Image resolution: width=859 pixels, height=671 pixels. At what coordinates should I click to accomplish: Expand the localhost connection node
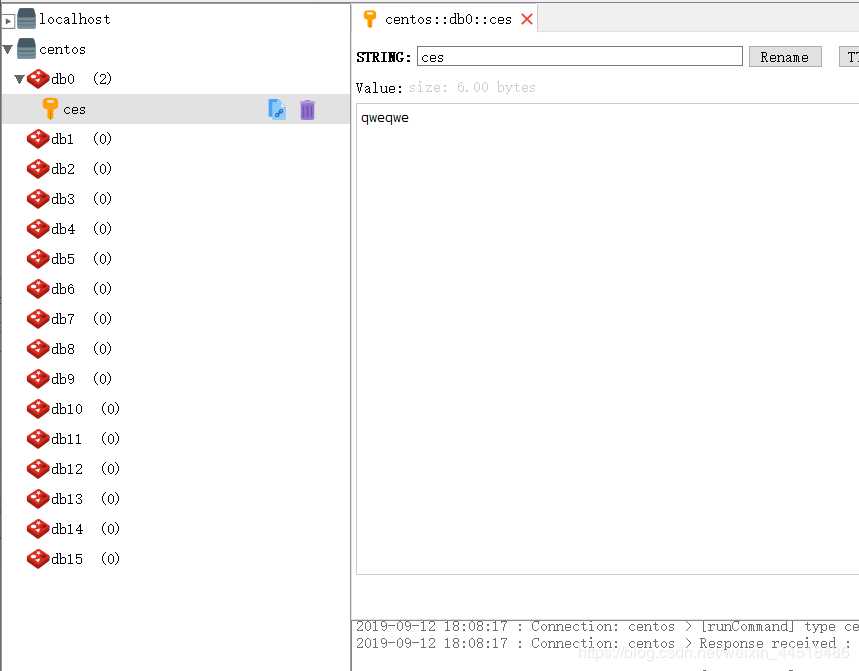(8, 21)
